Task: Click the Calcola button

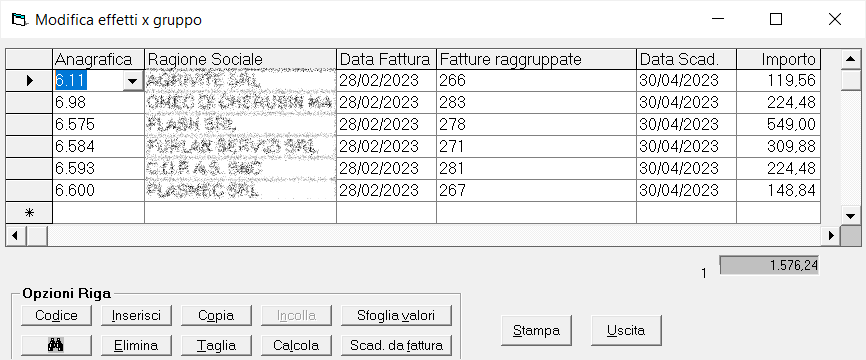Action: (297, 346)
